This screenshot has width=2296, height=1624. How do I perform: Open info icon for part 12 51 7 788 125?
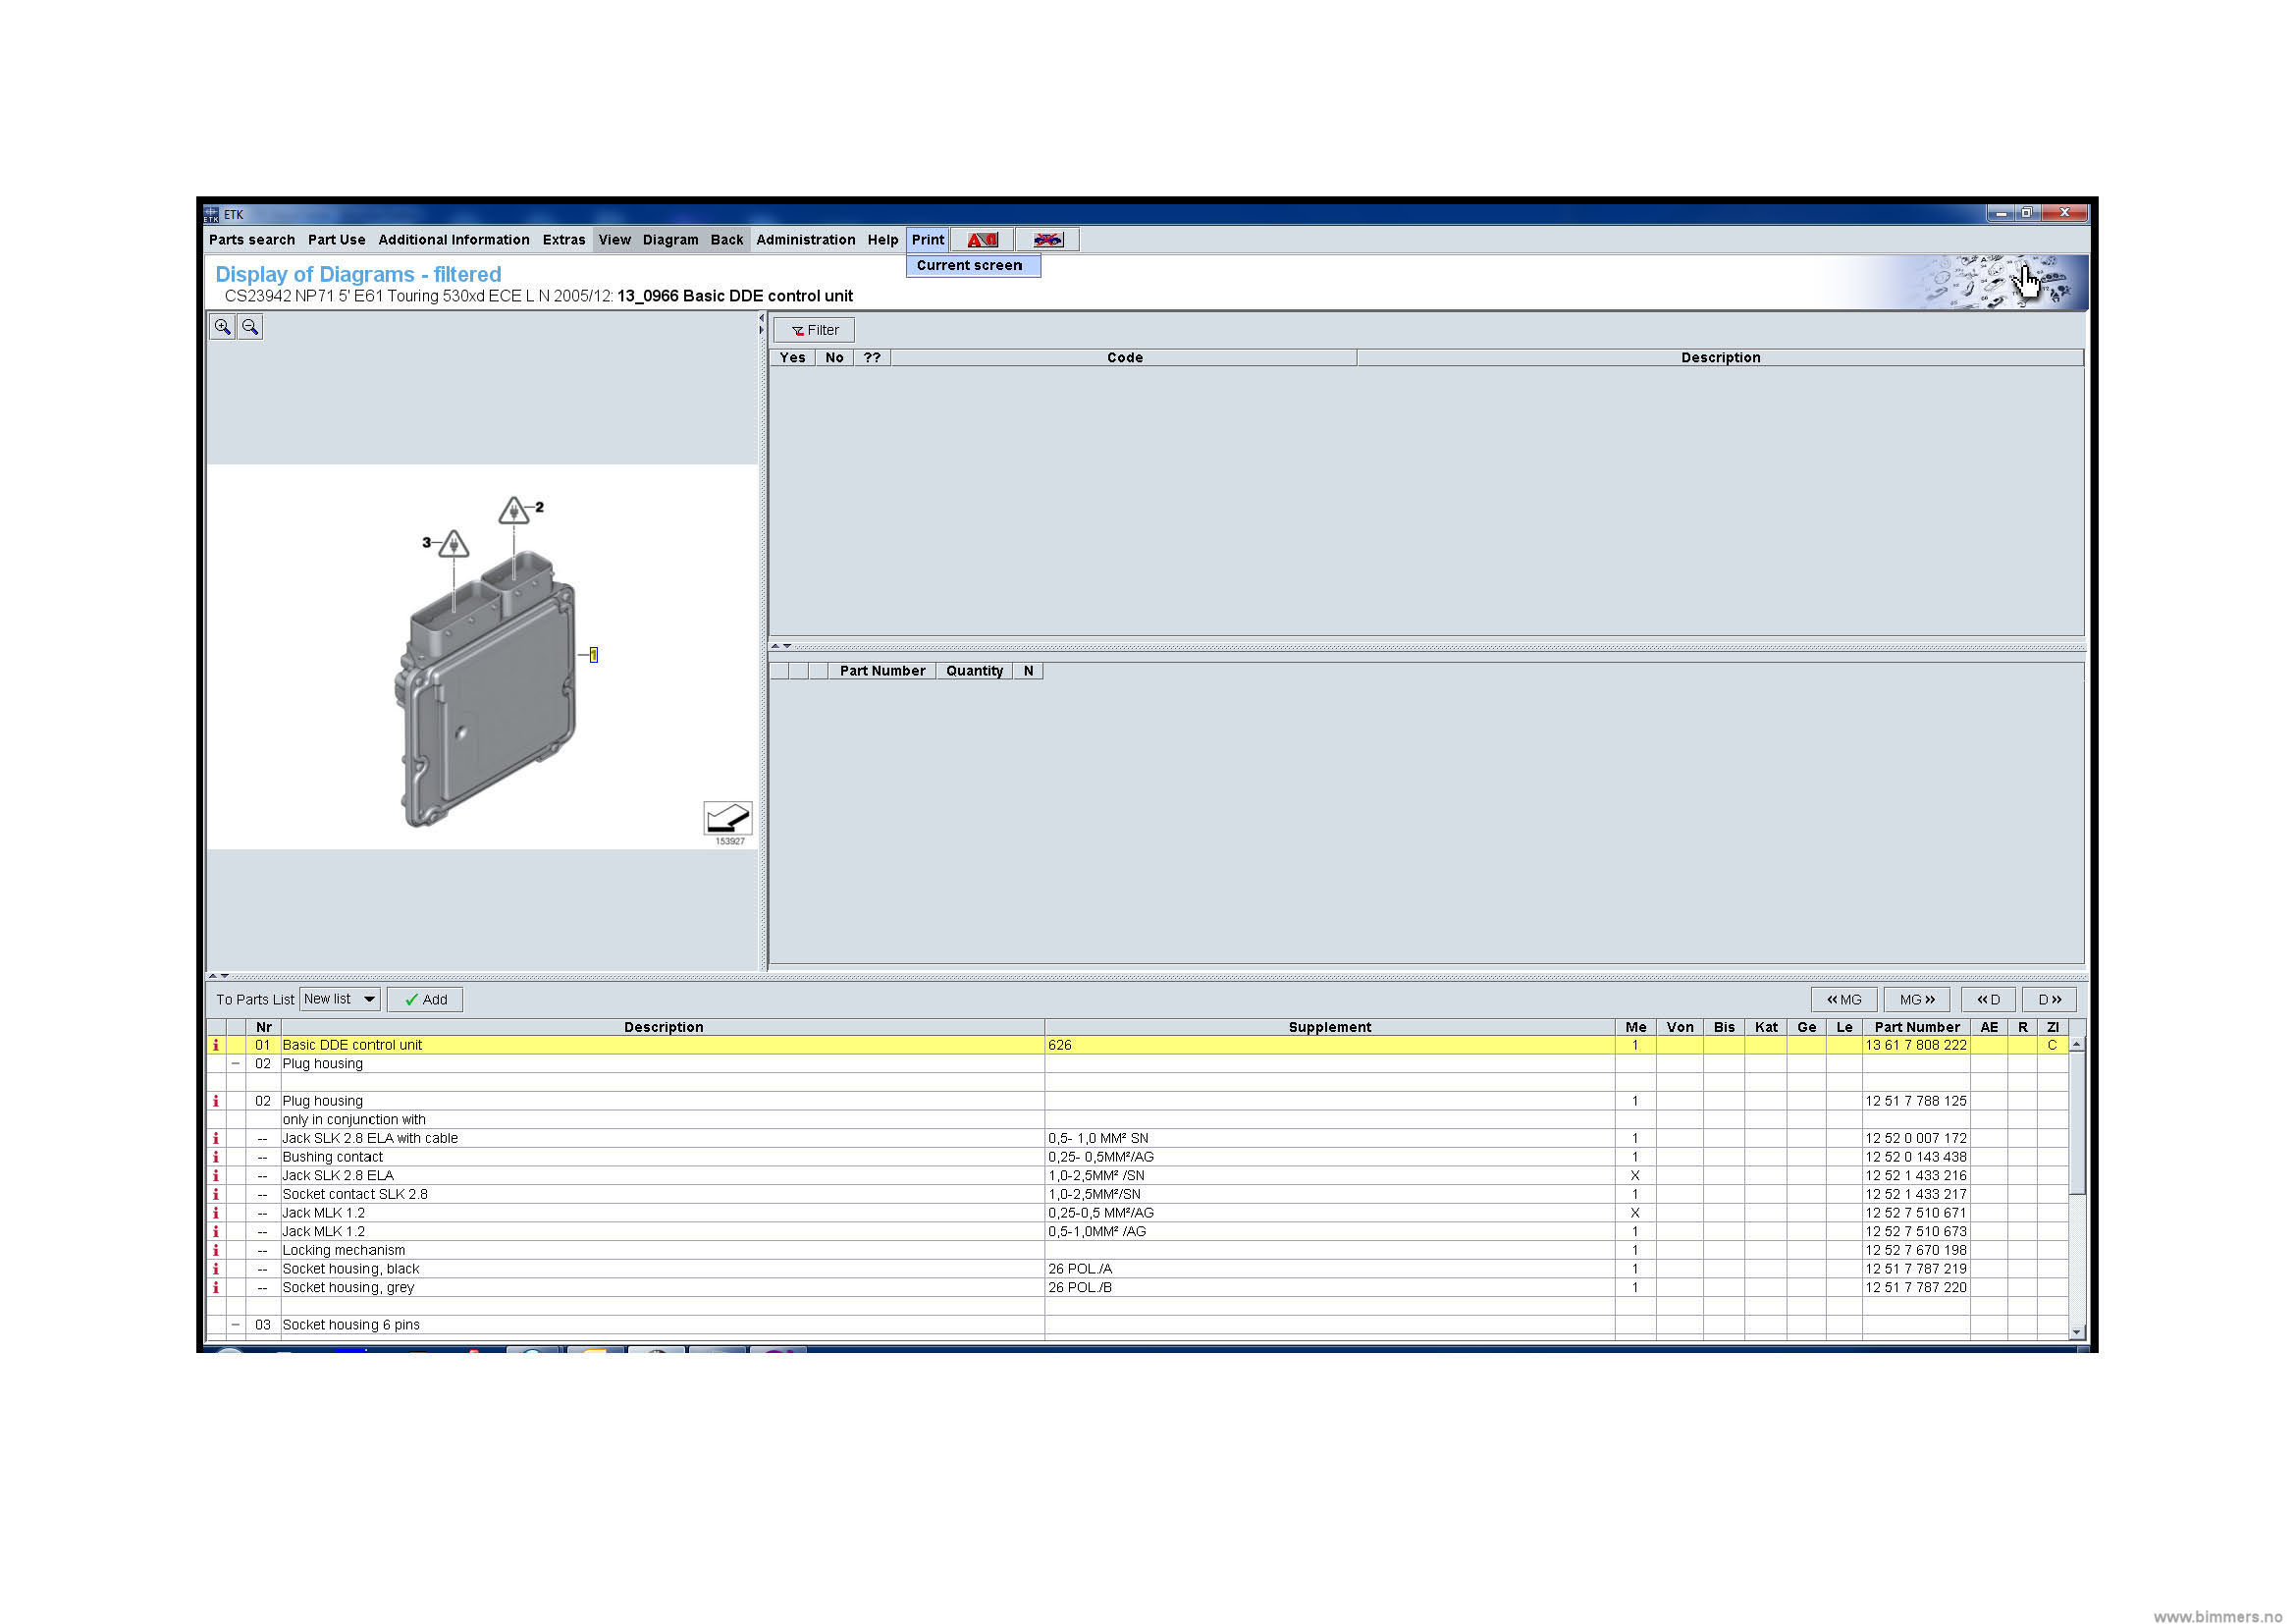[215, 1101]
